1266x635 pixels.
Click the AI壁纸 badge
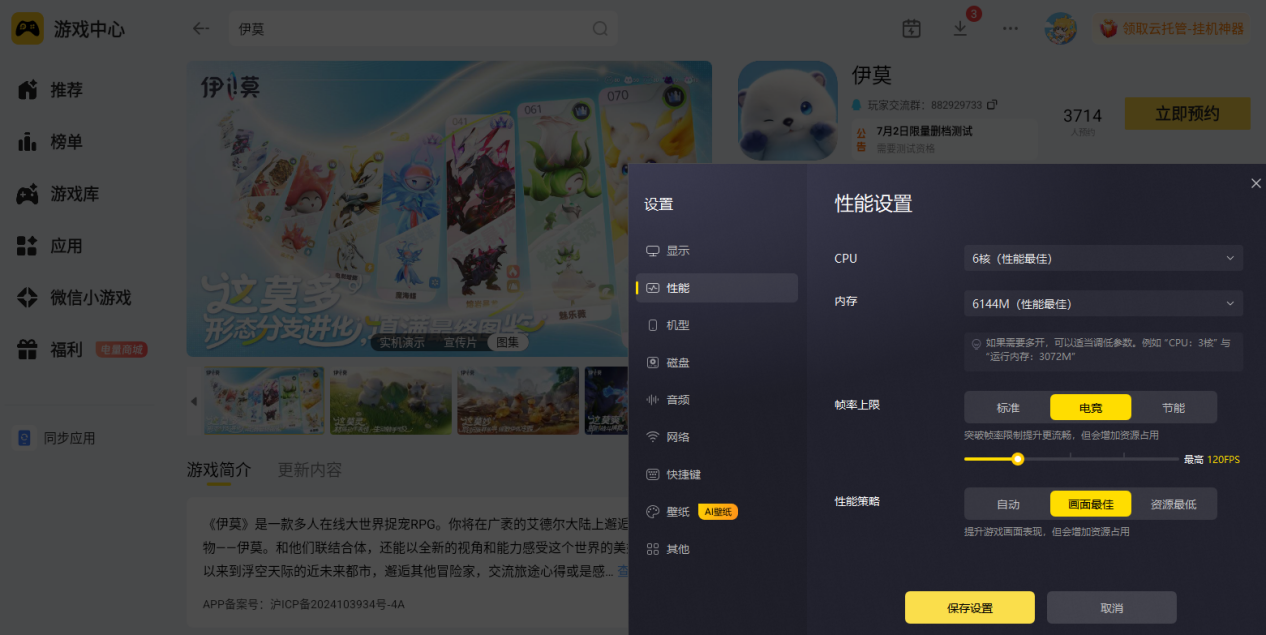point(718,511)
